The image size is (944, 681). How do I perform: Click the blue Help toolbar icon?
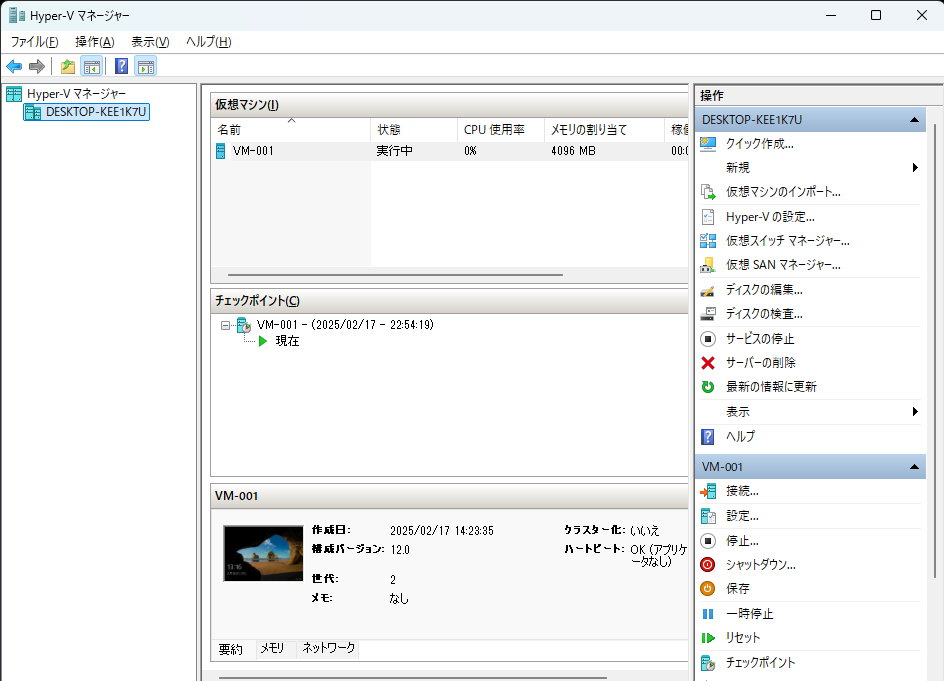click(x=121, y=66)
